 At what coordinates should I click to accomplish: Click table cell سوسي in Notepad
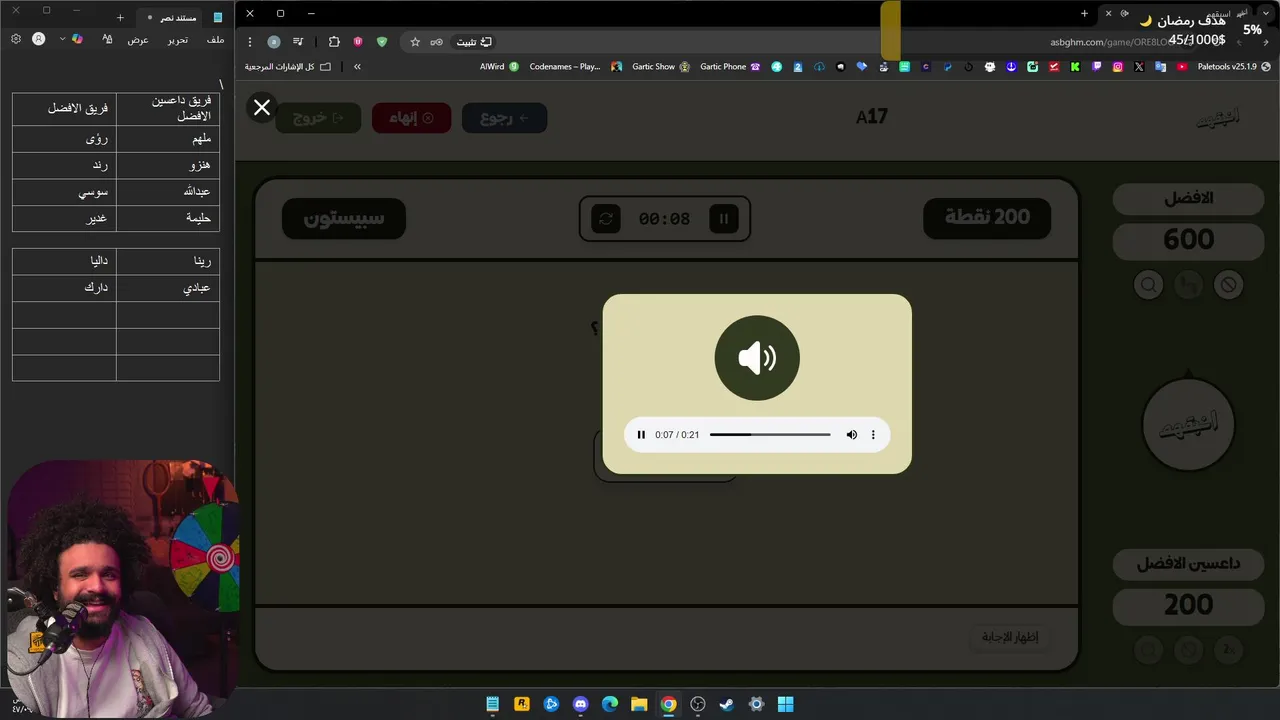[x=64, y=192]
